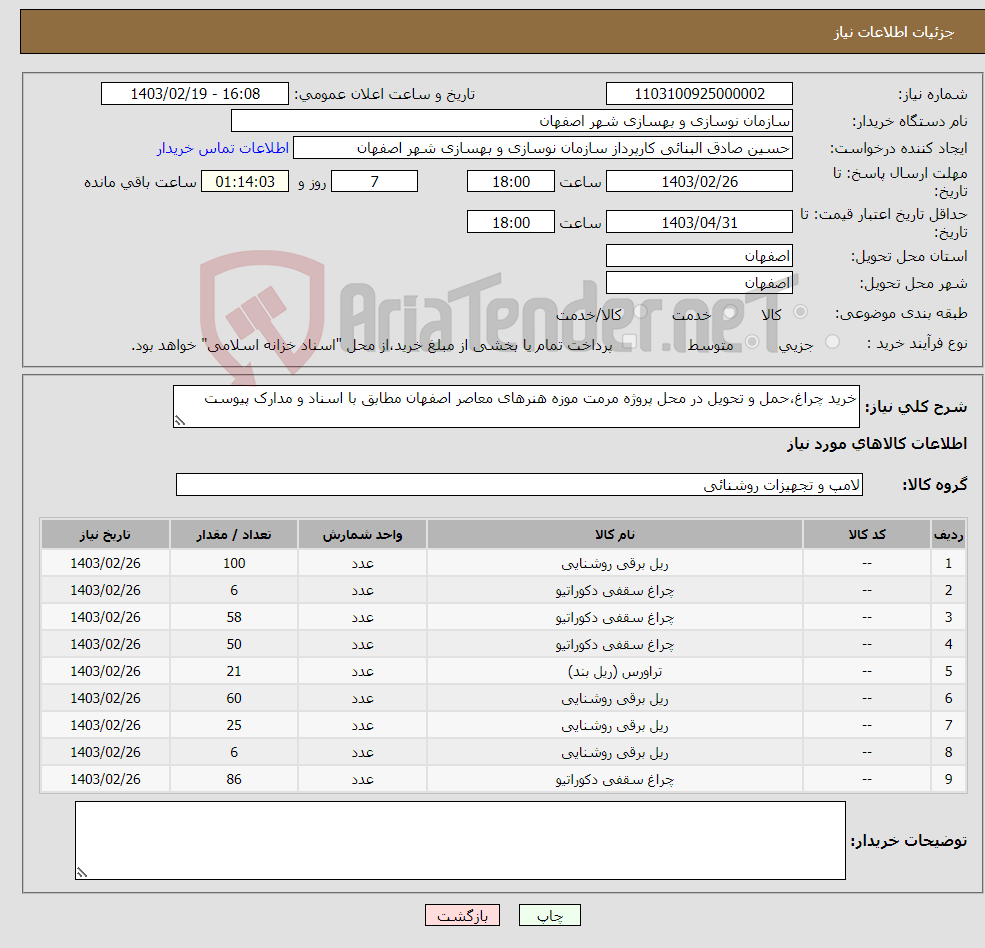985x948 pixels.
Task: Click the buyer organization name field
Action: pyautogui.click(x=512, y=121)
